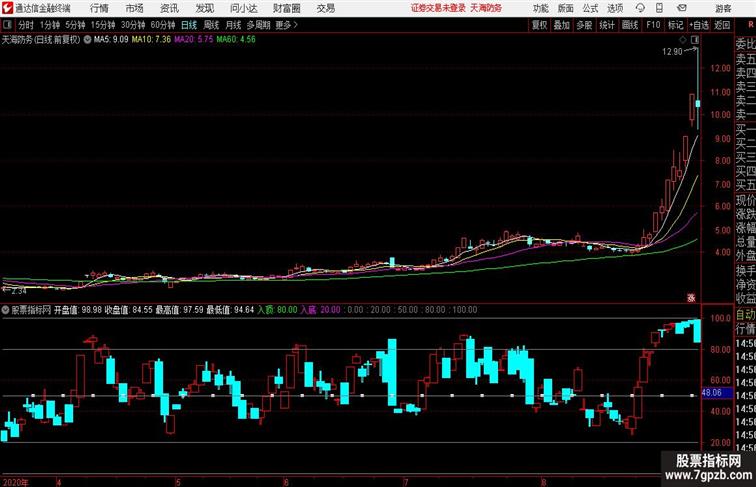
Task: Open the 公式 formula menu
Action: coord(590,8)
